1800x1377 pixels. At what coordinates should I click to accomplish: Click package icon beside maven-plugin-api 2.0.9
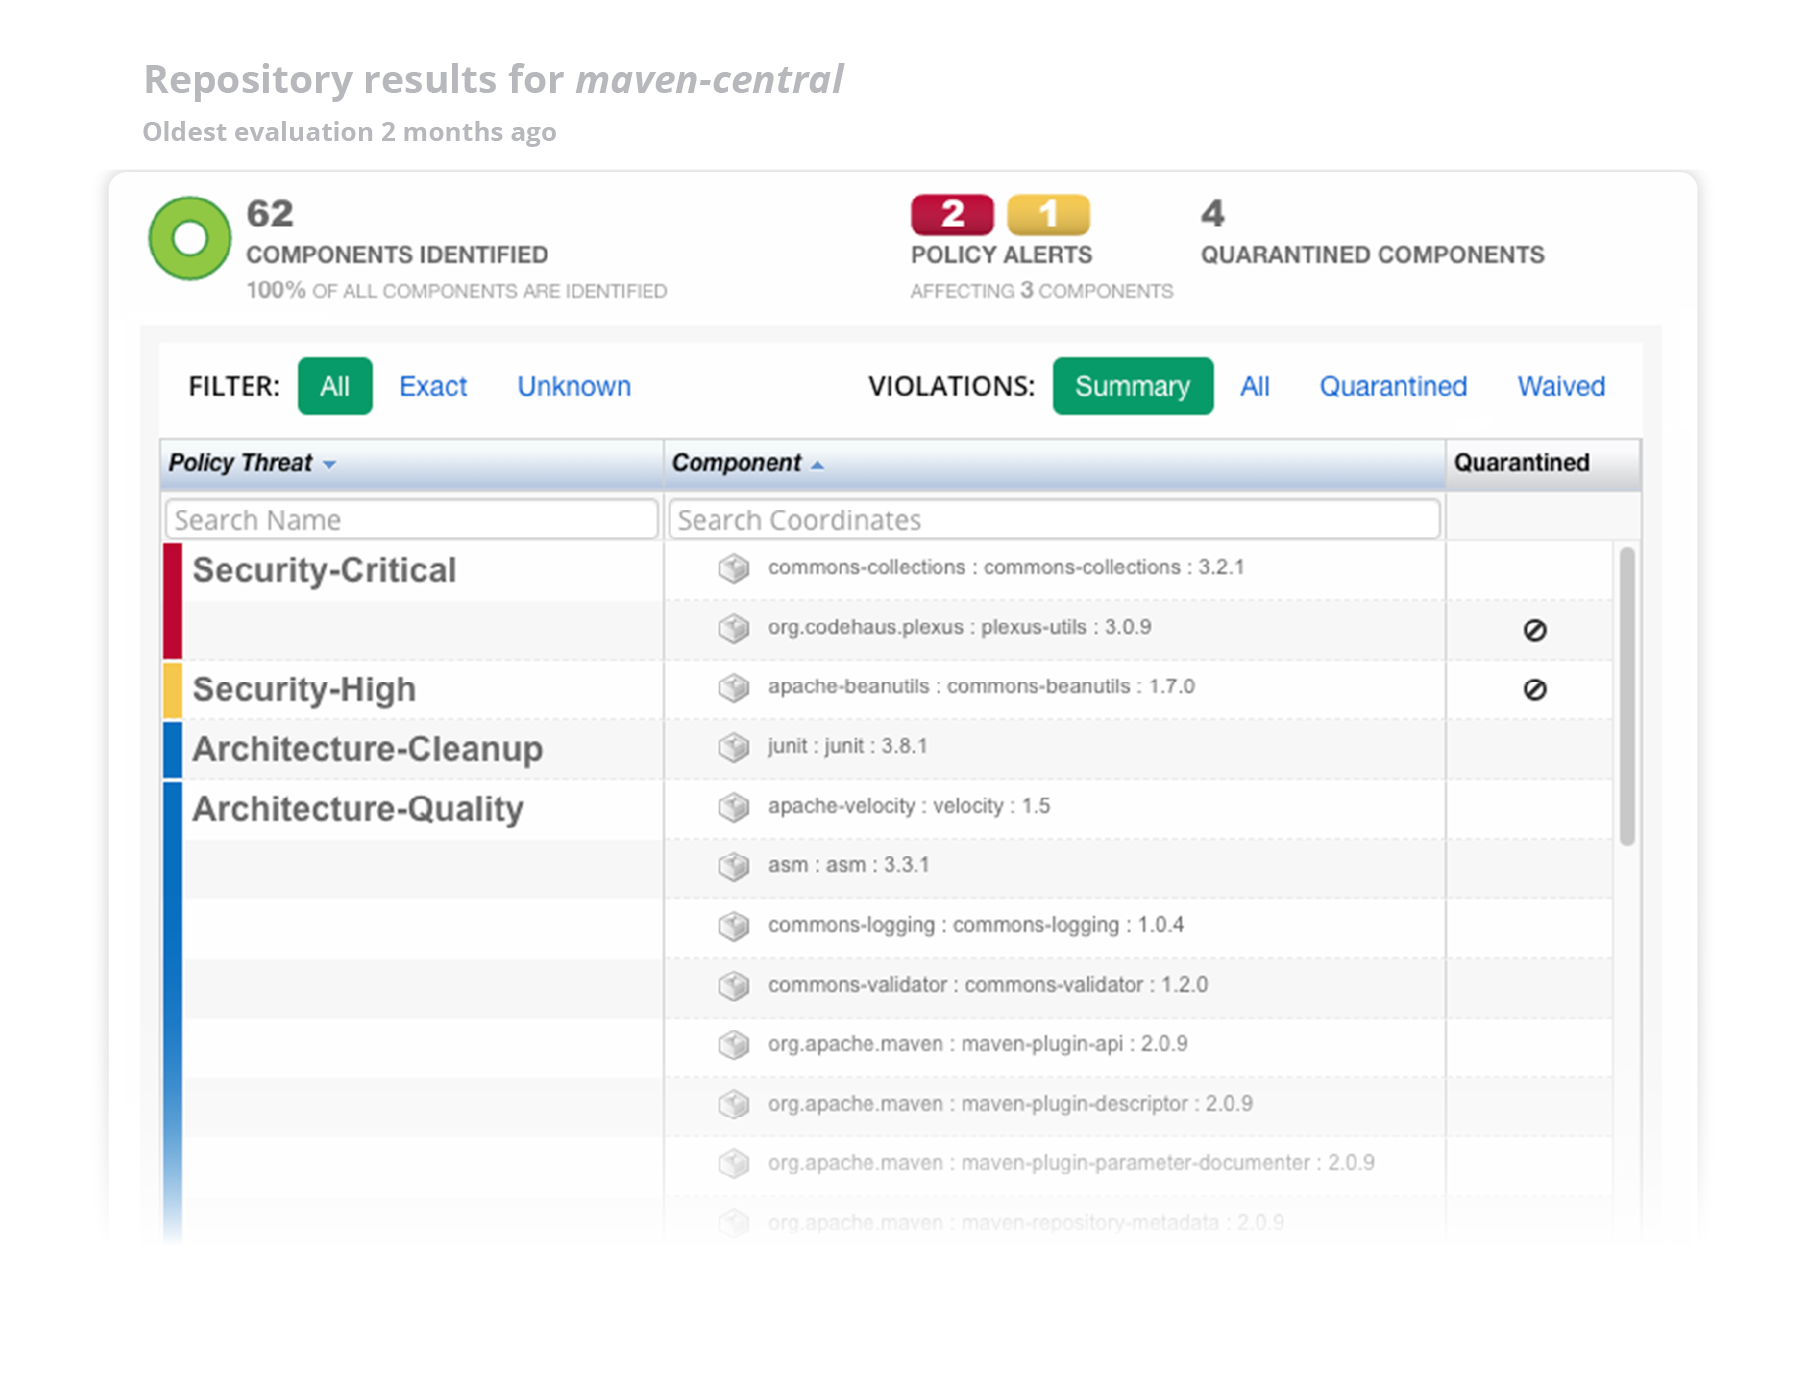tap(734, 1044)
